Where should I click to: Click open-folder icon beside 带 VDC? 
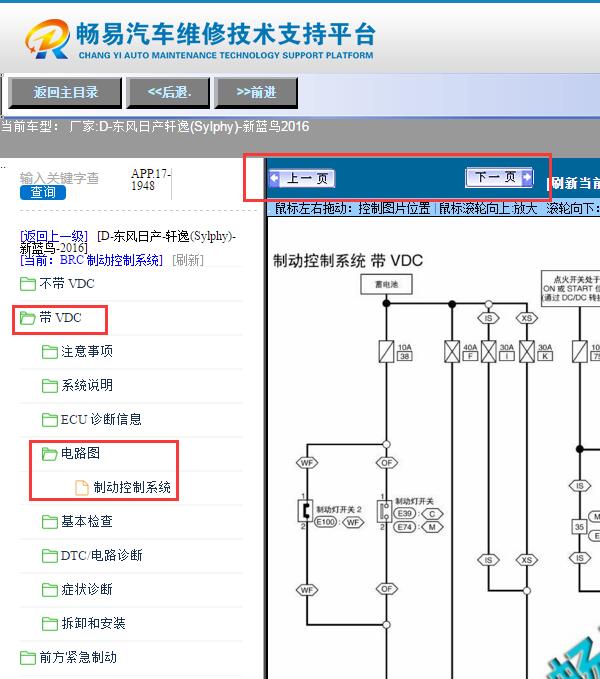coord(28,318)
